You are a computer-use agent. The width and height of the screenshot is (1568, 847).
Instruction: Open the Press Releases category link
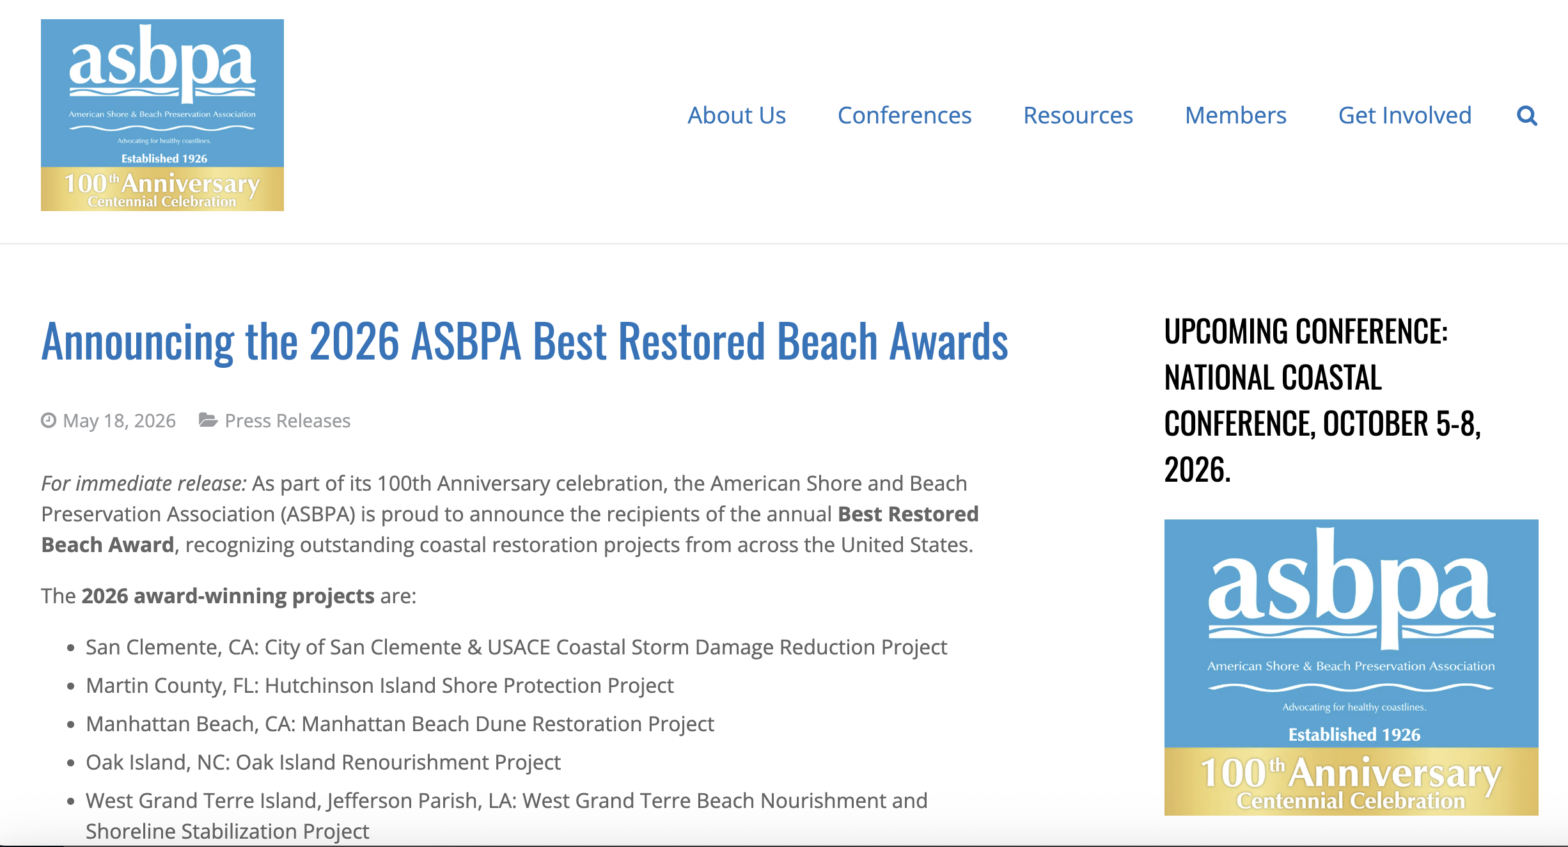(288, 421)
